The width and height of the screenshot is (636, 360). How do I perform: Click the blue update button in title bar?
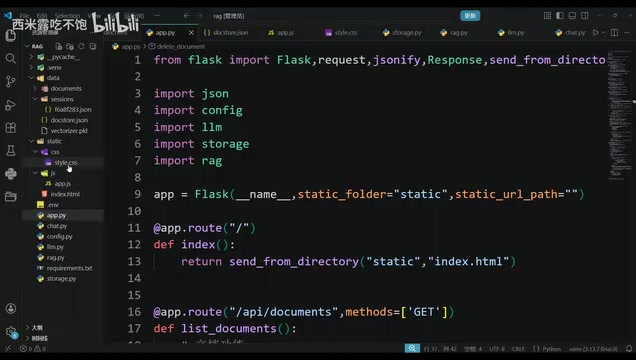tap(470, 16)
